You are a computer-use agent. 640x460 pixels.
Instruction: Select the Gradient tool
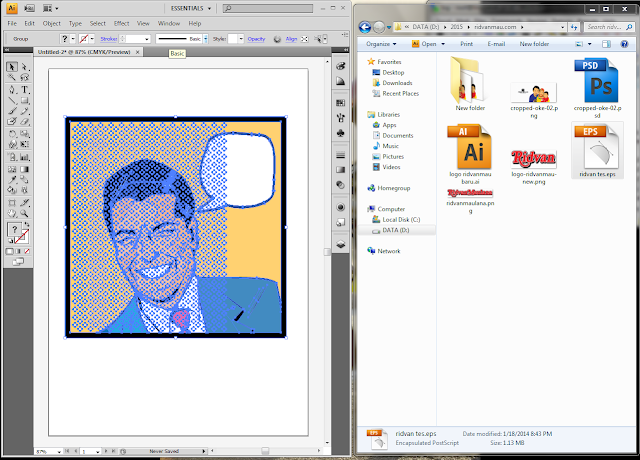pyautogui.click(x=24, y=169)
